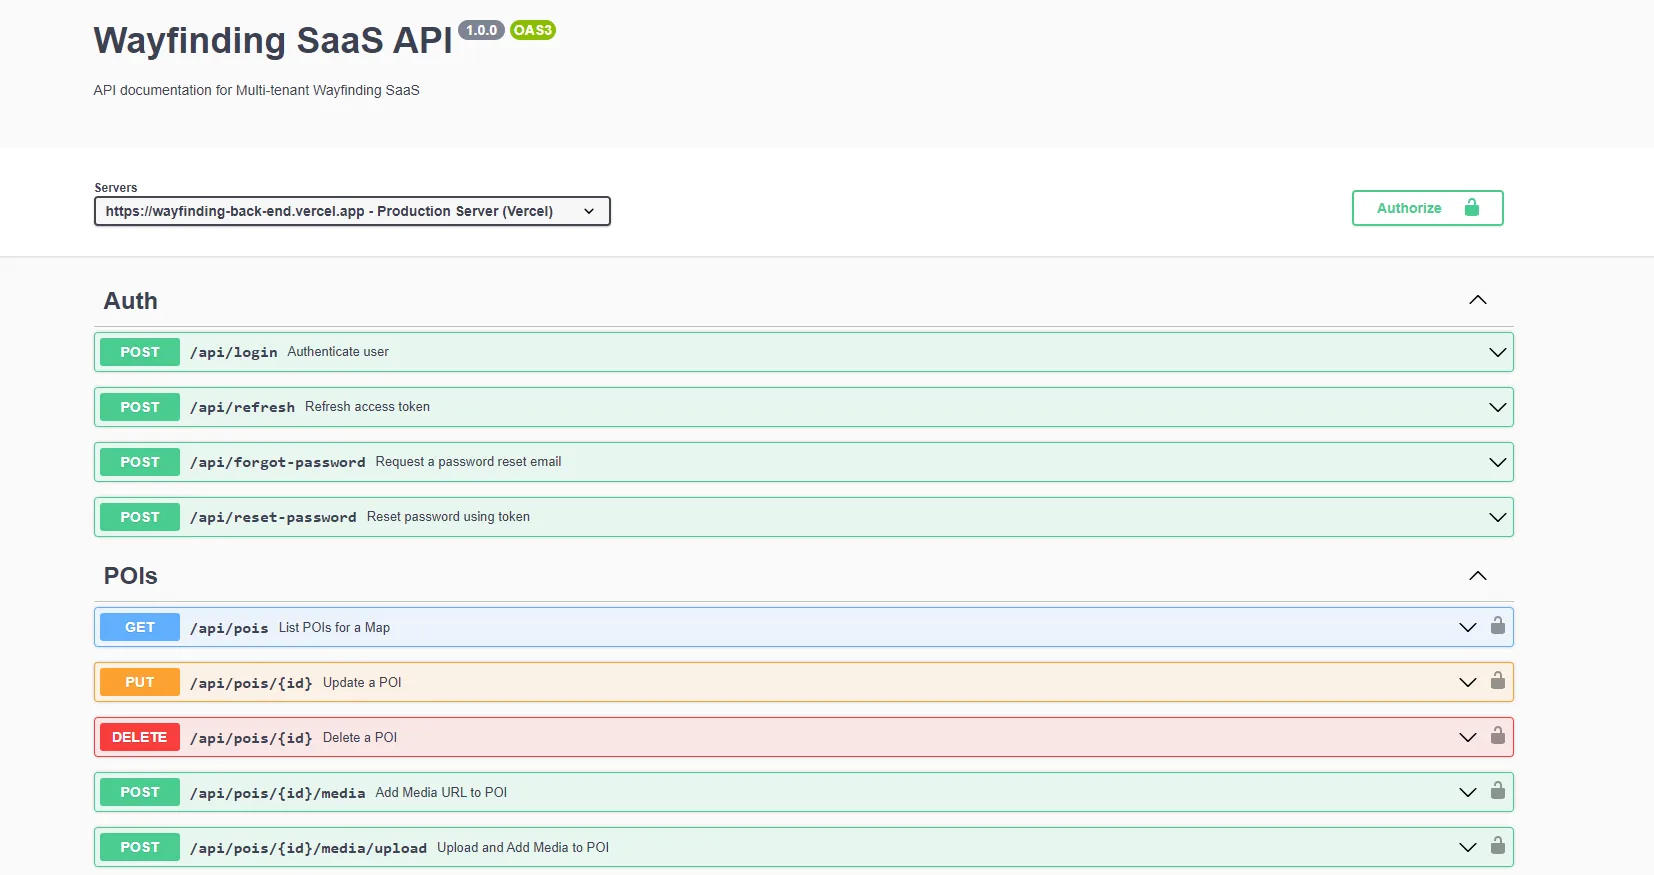Expand the /api/login endpoint arrow
The image size is (1654, 875).
pos(1497,352)
